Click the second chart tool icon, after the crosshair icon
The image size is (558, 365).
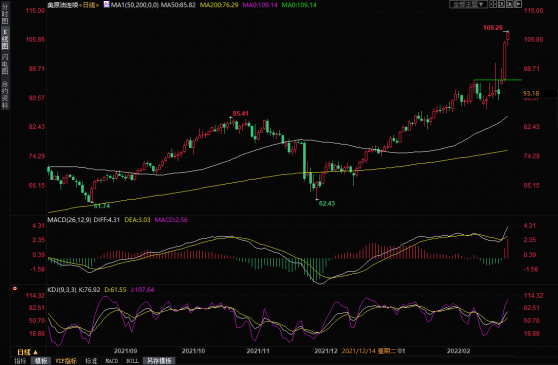coord(501,4)
